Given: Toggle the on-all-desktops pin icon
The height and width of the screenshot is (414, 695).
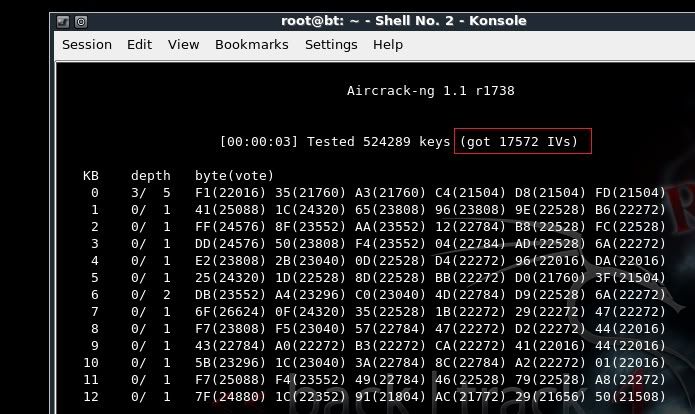Looking at the screenshot, I should tap(81, 21).
